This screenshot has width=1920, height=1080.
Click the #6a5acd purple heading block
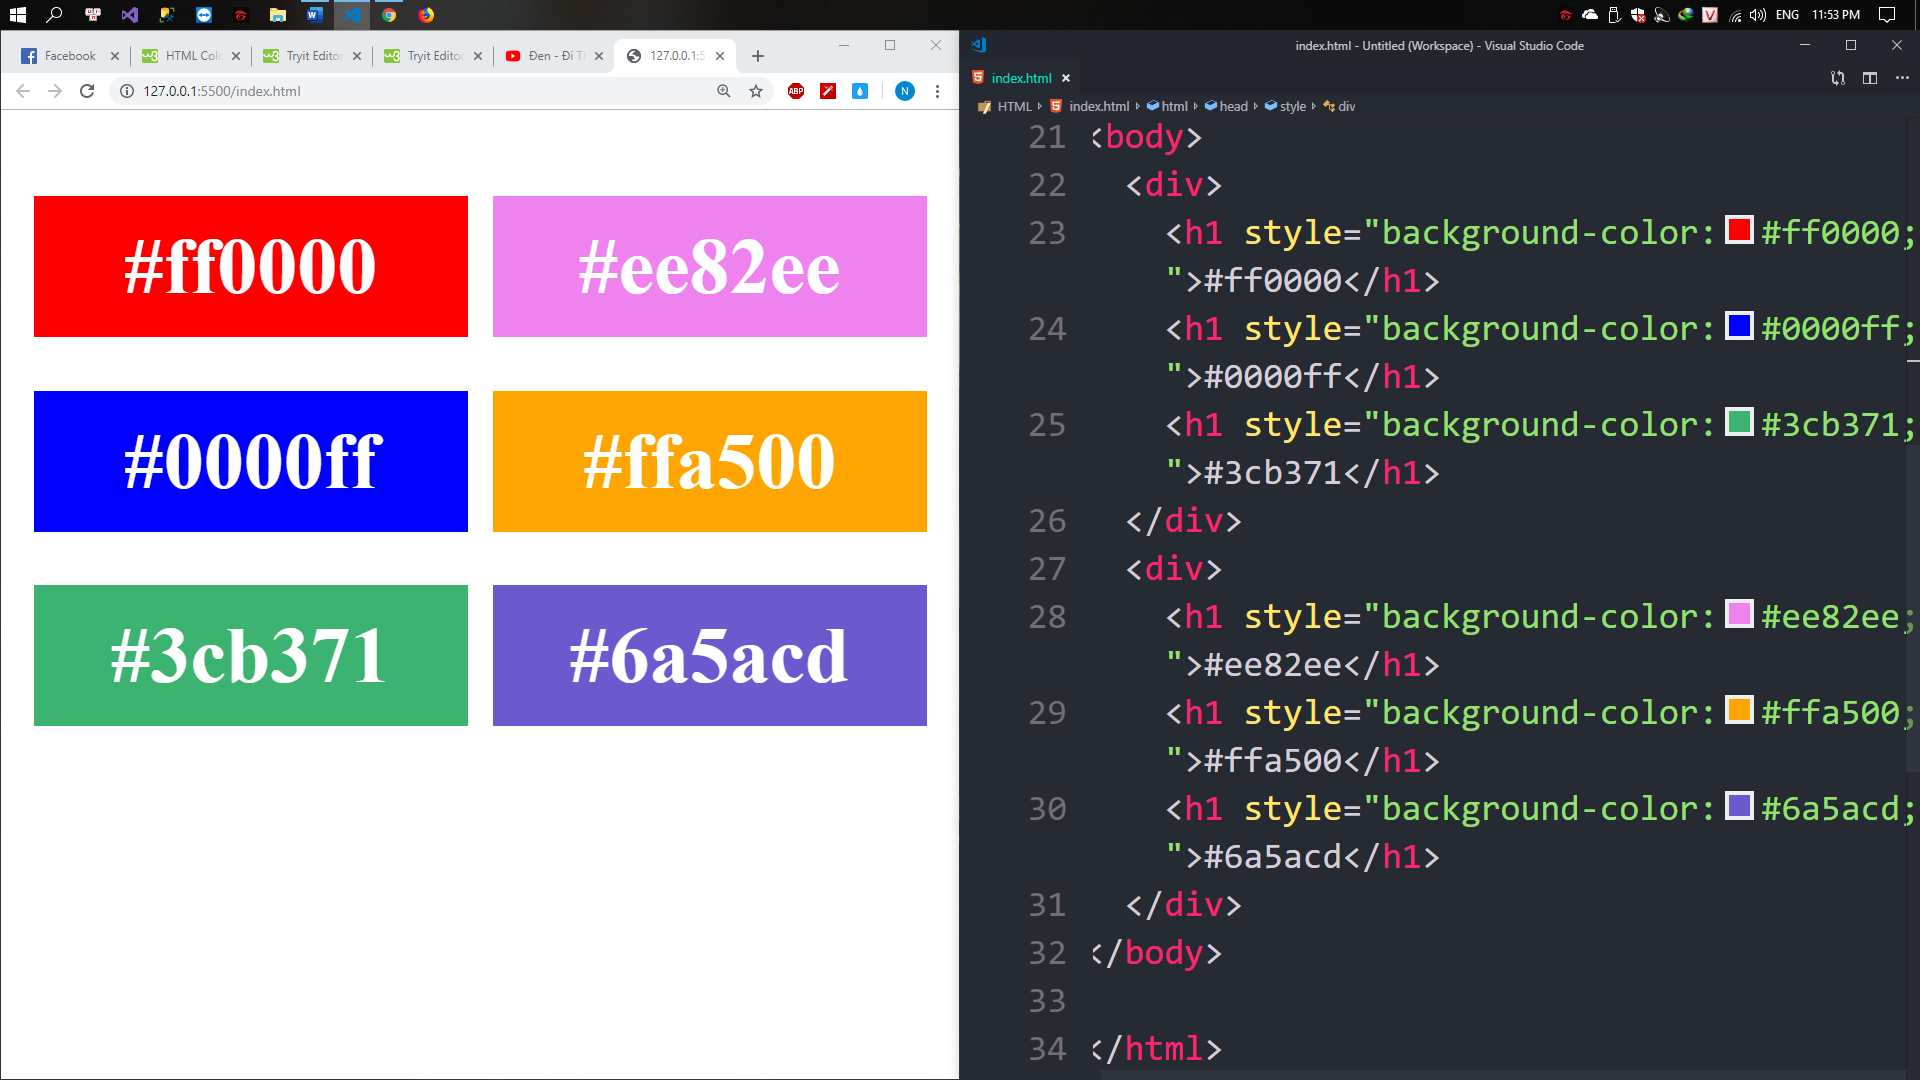click(x=709, y=655)
